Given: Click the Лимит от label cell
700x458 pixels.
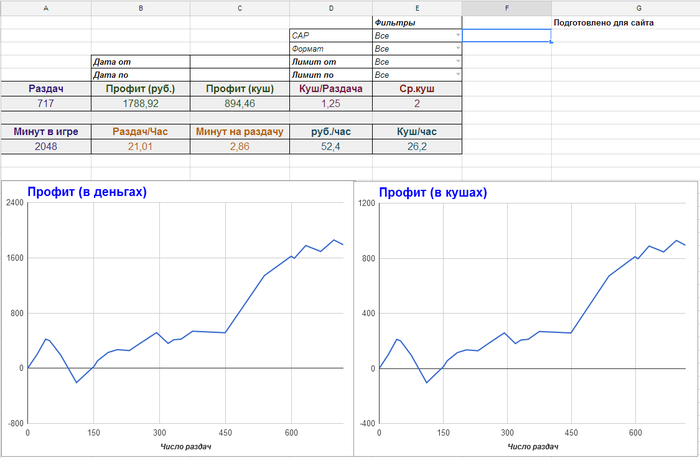Looking at the screenshot, I should pos(331,62).
